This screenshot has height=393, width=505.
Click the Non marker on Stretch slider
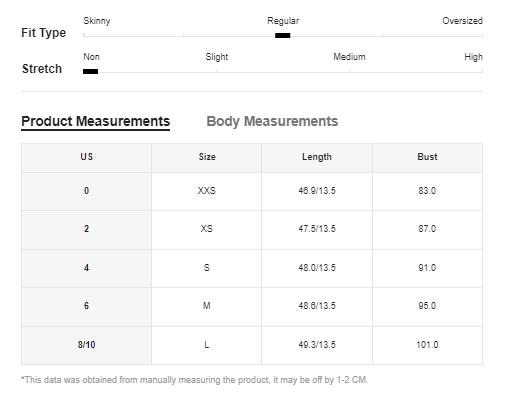[x=90, y=71]
